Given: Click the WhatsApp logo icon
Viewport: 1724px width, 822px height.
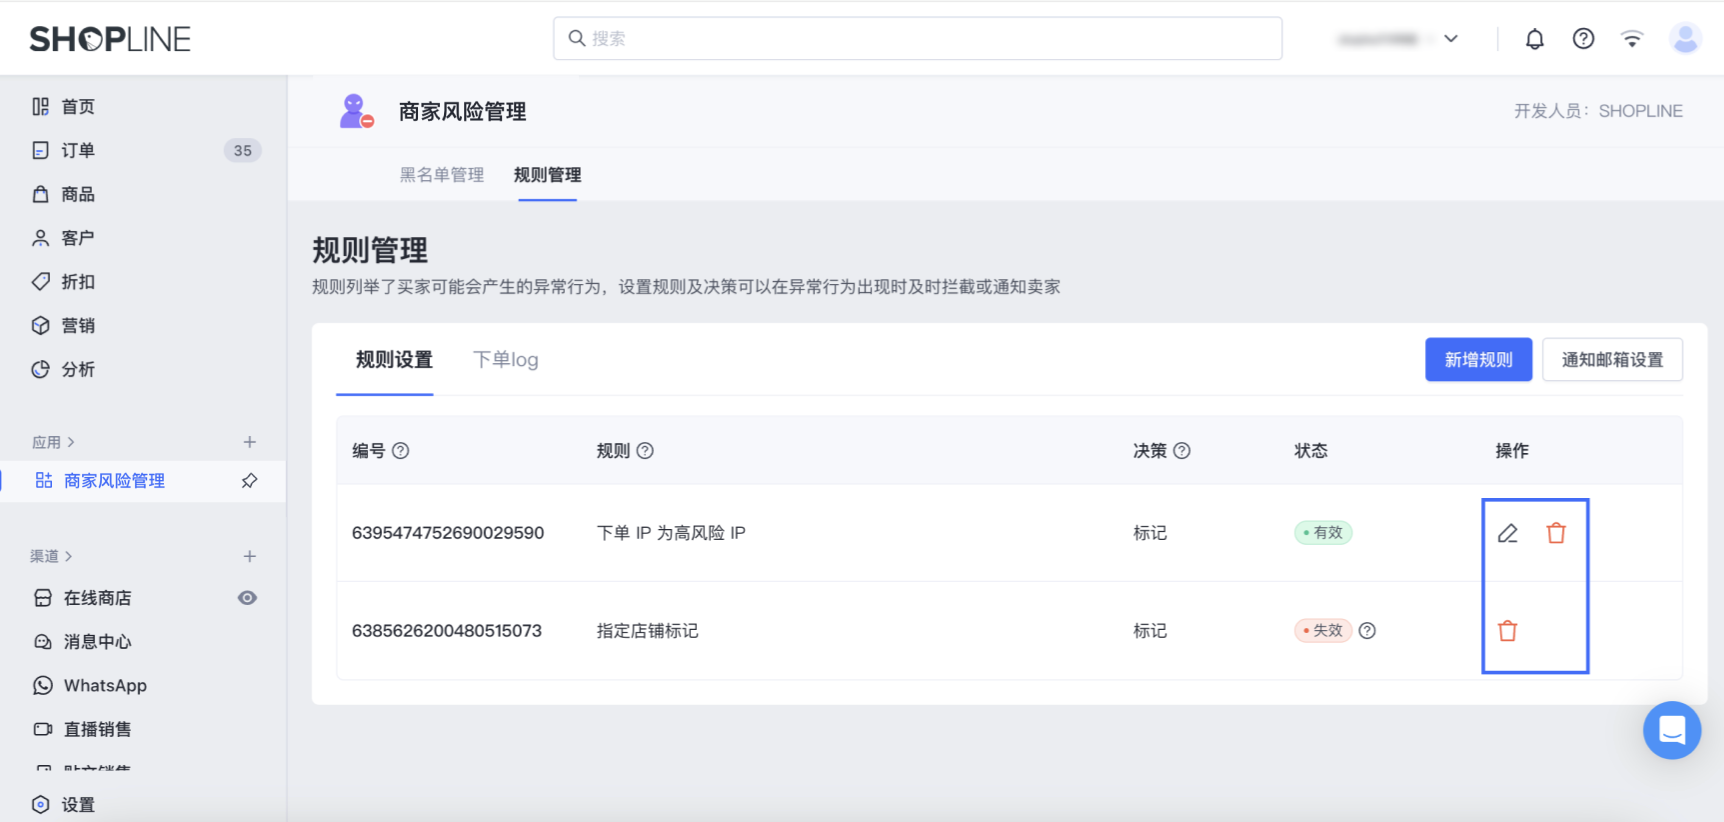Looking at the screenshot, I should point(43,686).
